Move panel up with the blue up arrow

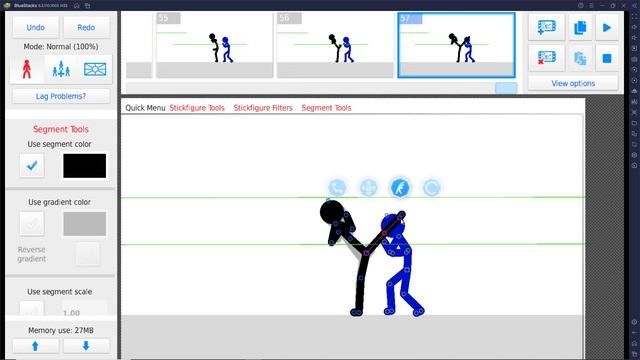point(36,346)
